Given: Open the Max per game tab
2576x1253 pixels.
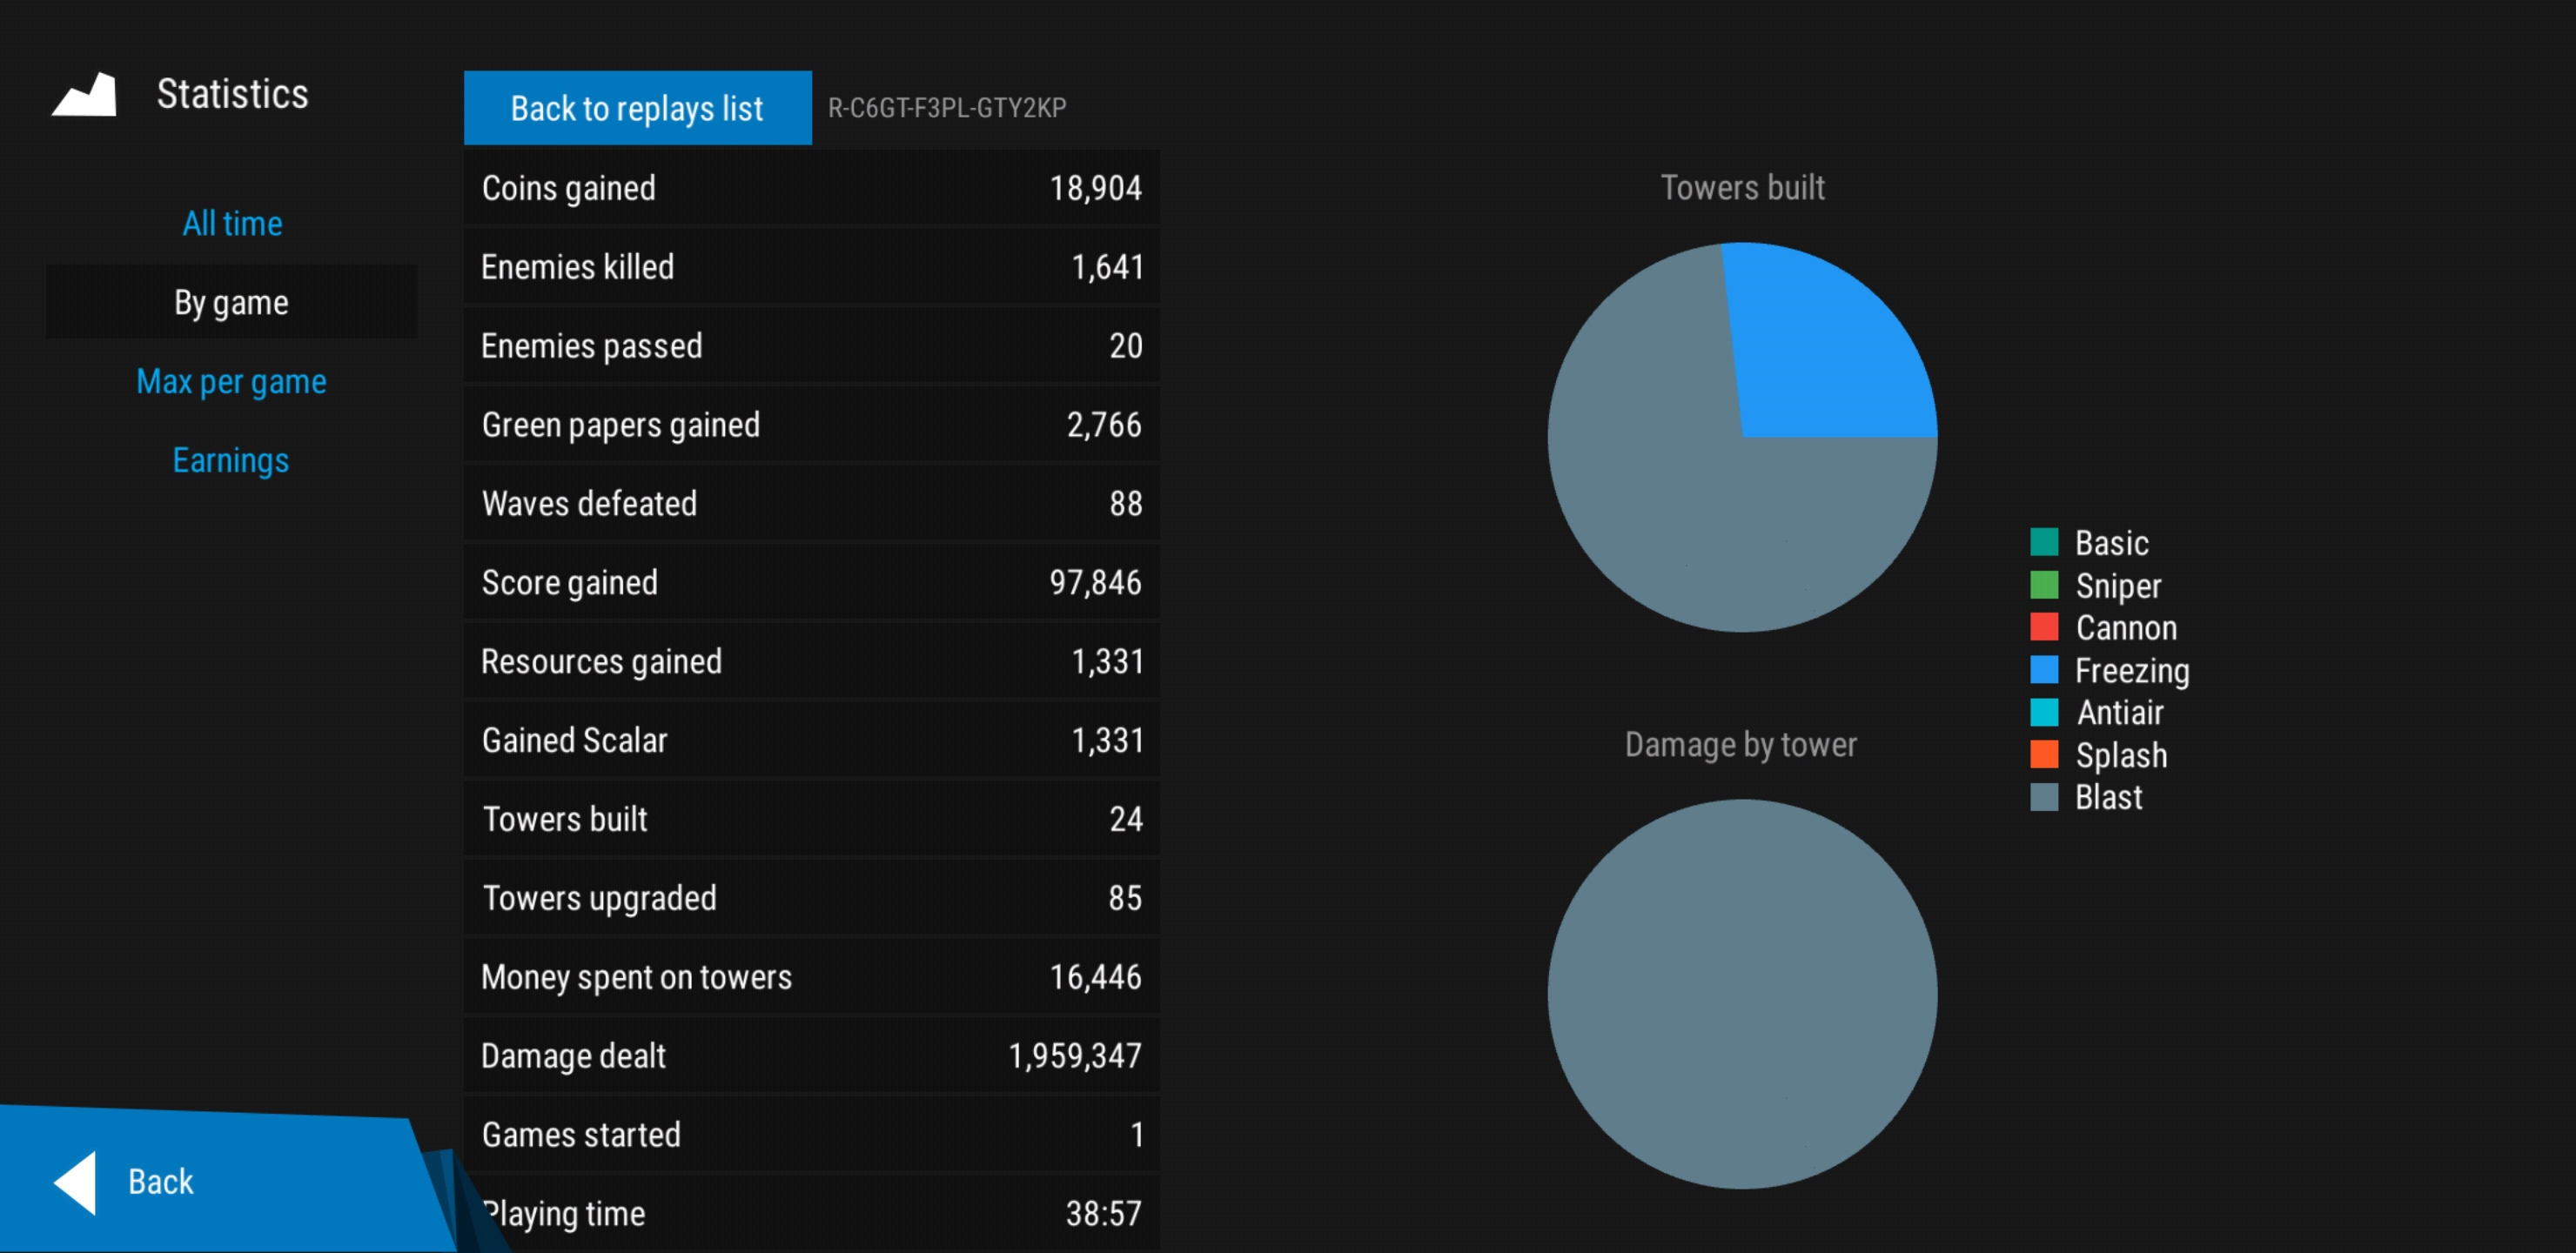Looking at the screenshot, I should click(x=232, y=381).
